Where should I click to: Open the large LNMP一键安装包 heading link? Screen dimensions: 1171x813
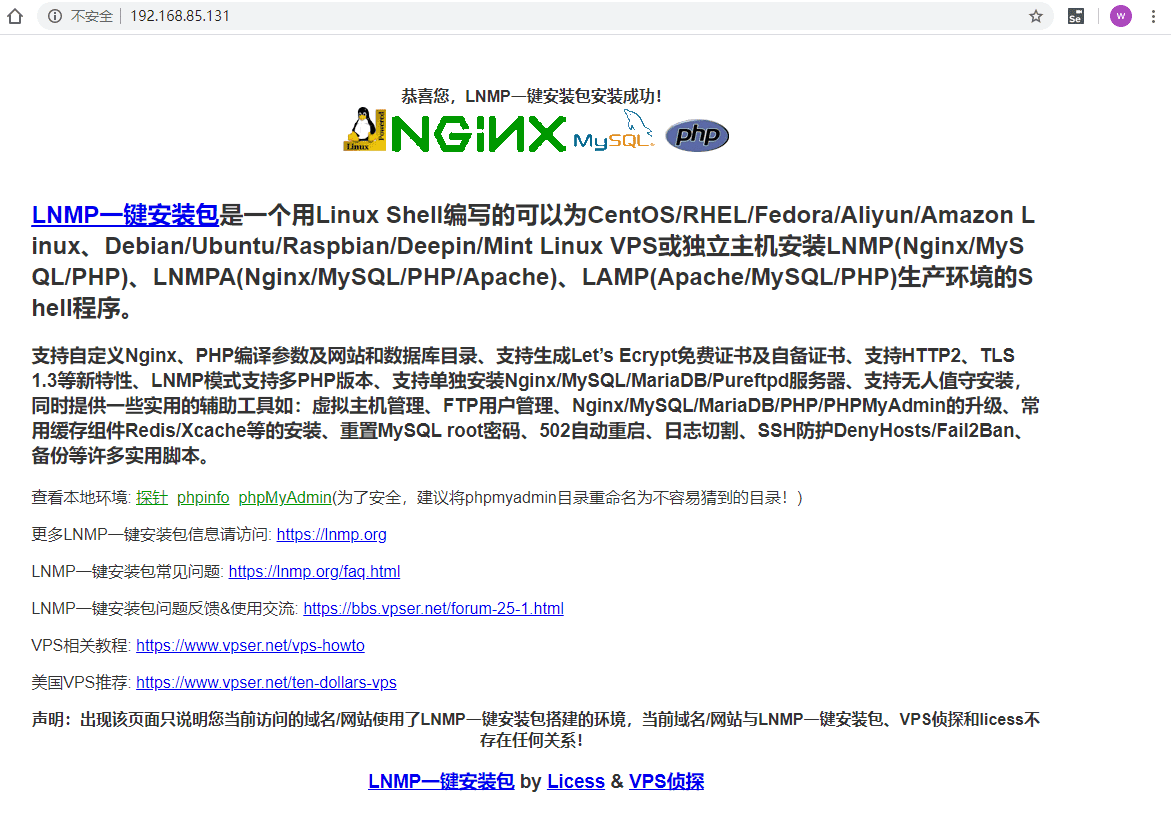(125, 215)
